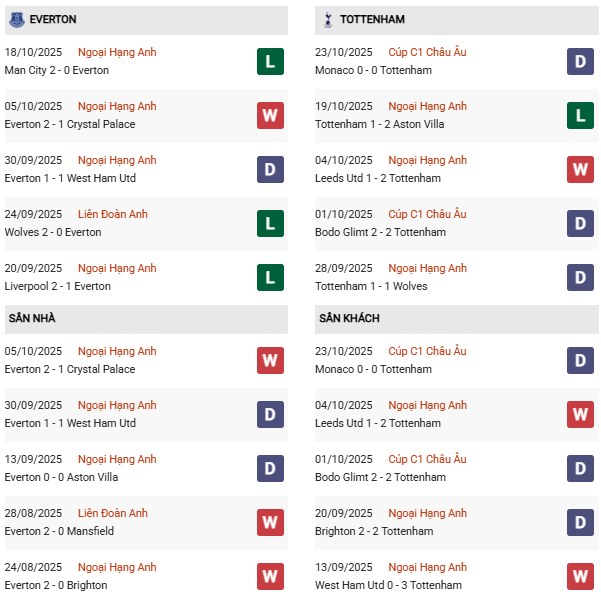This screenshot has width=601, height=602.
Task: Open the Liên Đoàn Anh link dated 24/09/2025
Action: coord(113,214)
